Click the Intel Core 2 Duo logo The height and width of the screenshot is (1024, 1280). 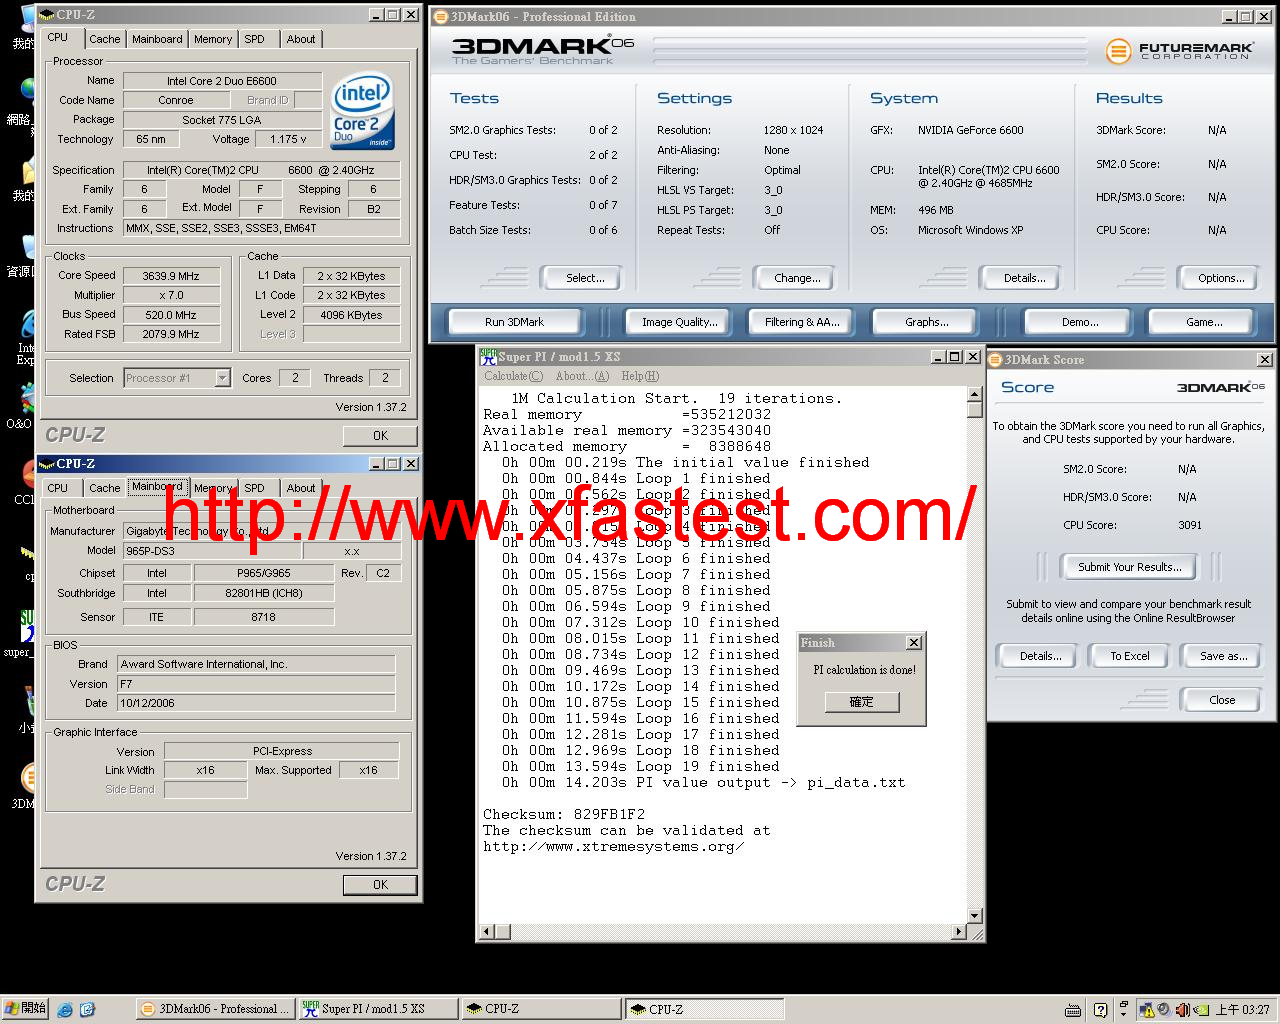pos(362,111)
